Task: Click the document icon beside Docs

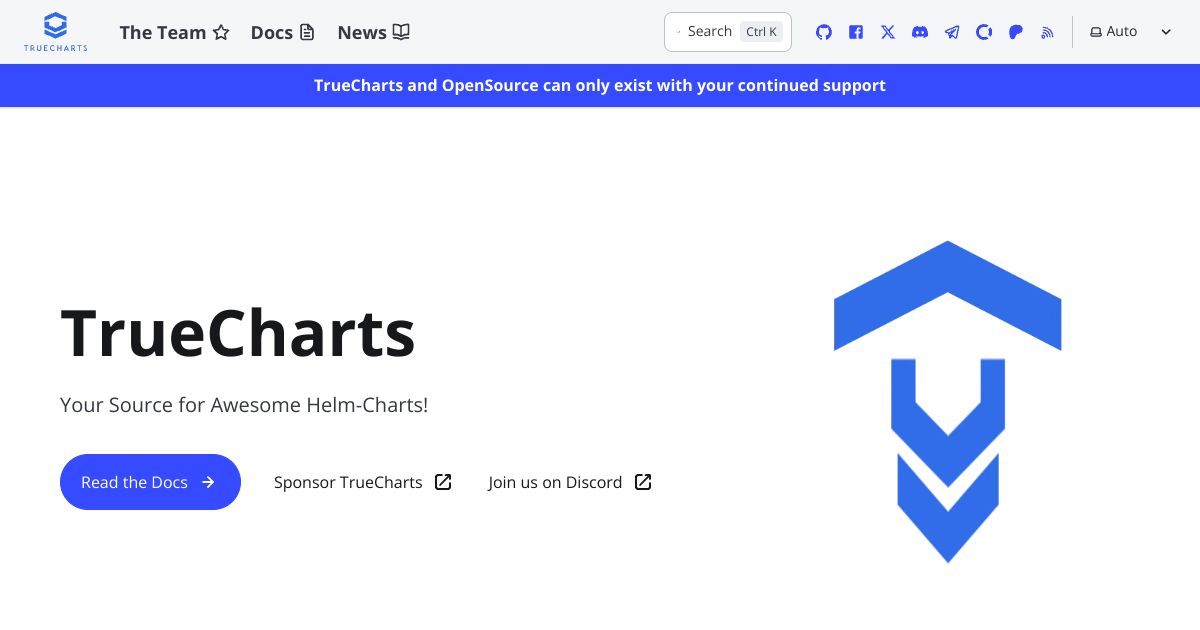Action: click(307, 32)
